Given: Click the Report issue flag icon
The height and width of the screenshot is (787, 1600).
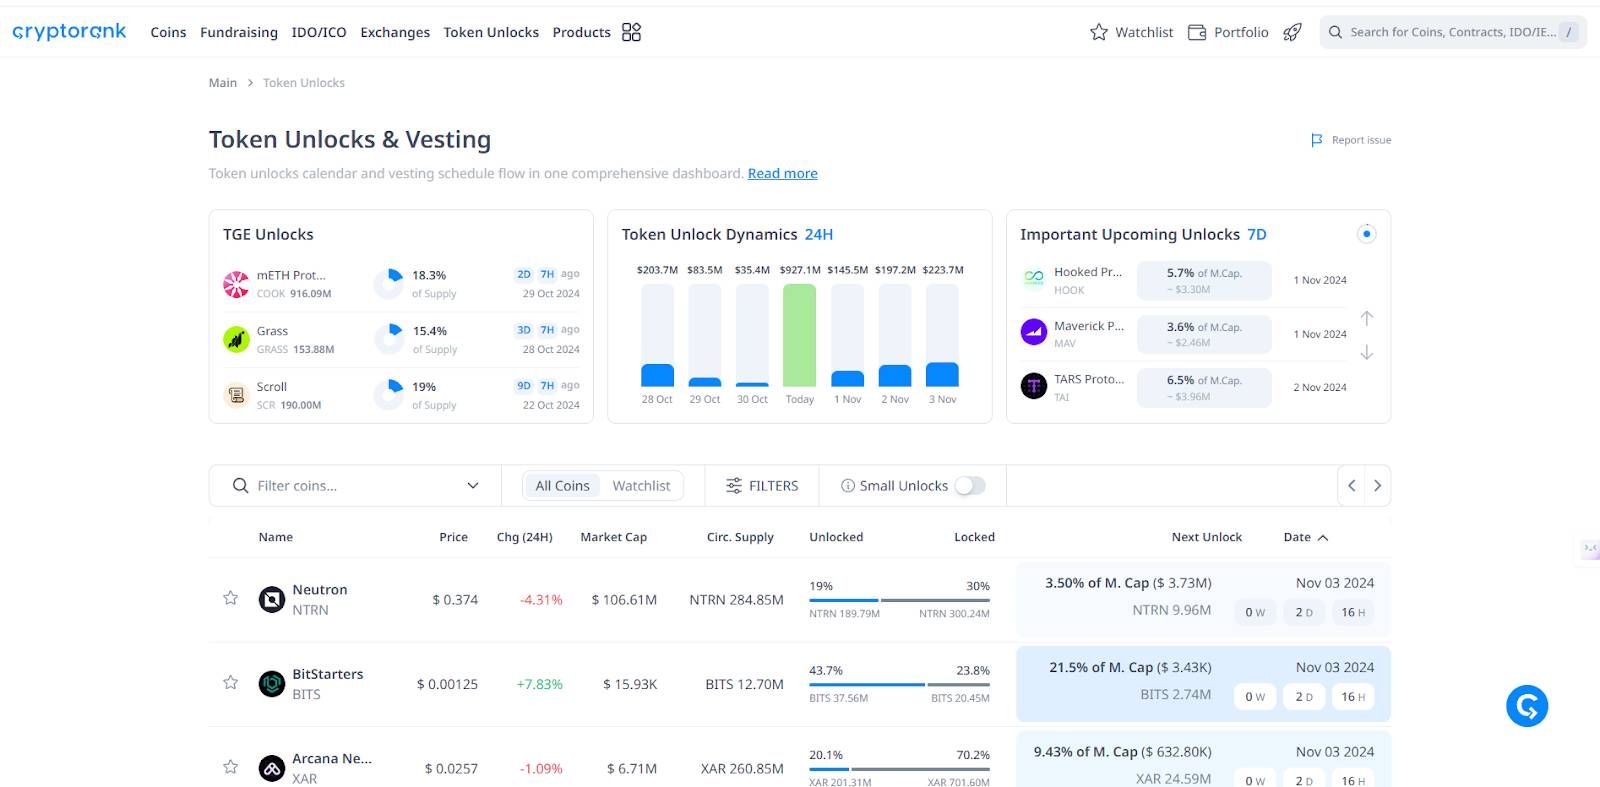Looking at the screenshot, I should pos(1317,140).
